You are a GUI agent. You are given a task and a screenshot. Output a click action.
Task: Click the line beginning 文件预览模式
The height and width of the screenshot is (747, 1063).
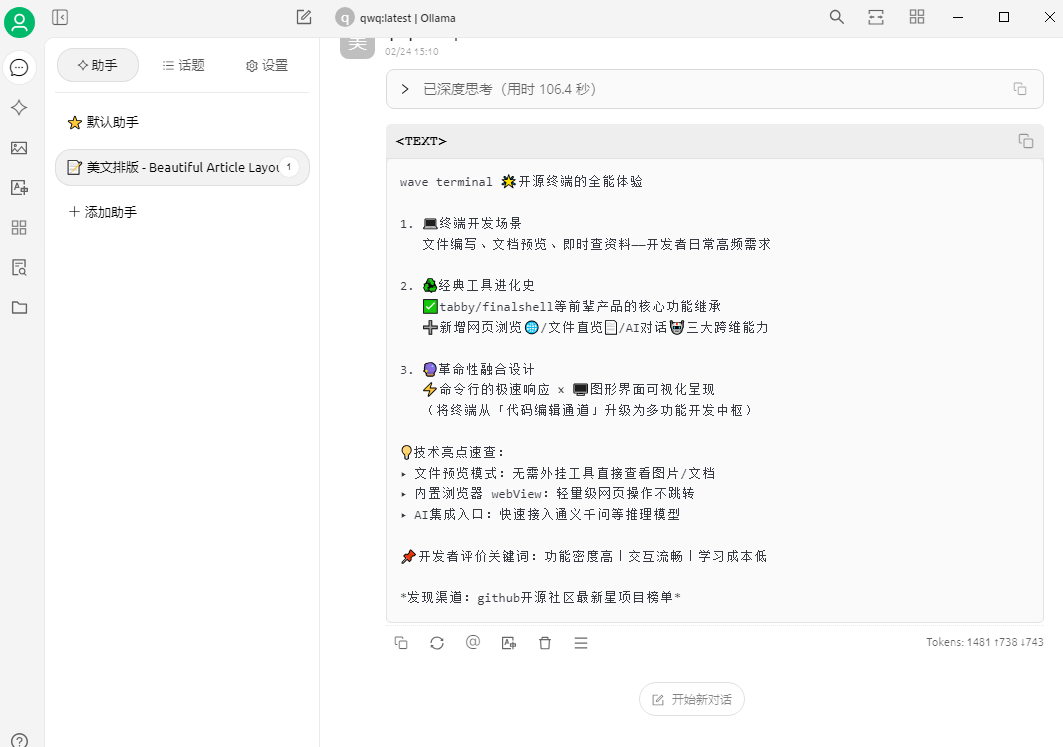click(558, 473)
